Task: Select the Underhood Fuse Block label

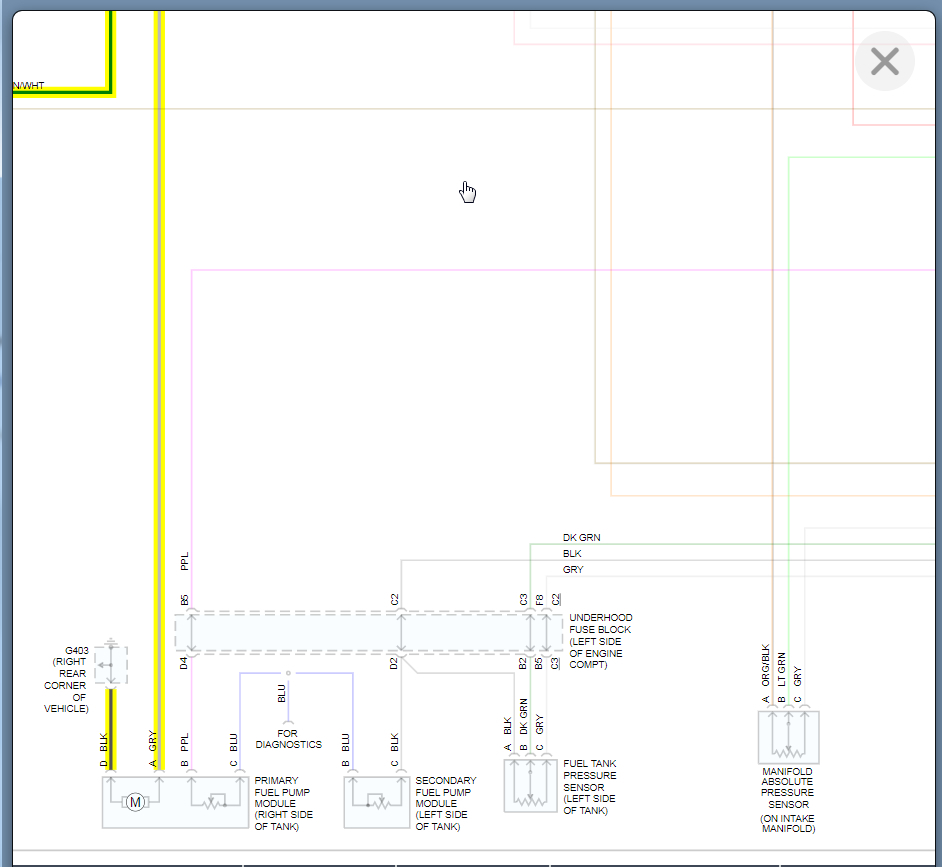Action: [600, 640]
